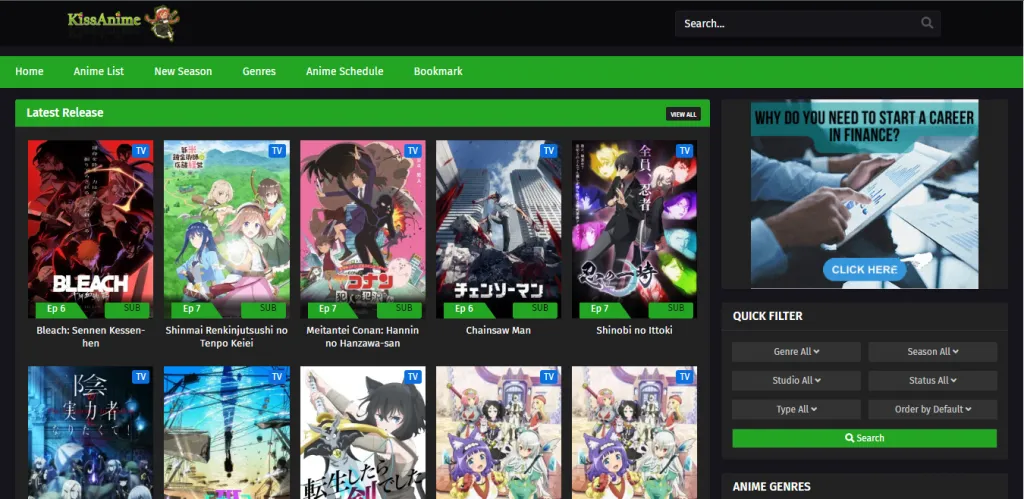The width and height of the screenshot is (1024, 499).
Task: Click Shinobi no Ittoki title link
Action: pyautogui.click(x=634, y=330)
